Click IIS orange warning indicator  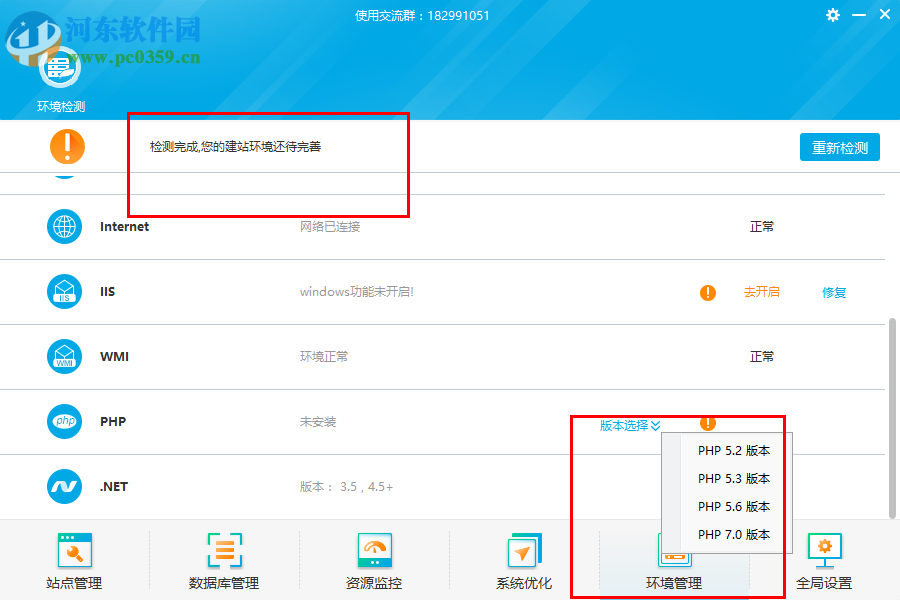708,292
